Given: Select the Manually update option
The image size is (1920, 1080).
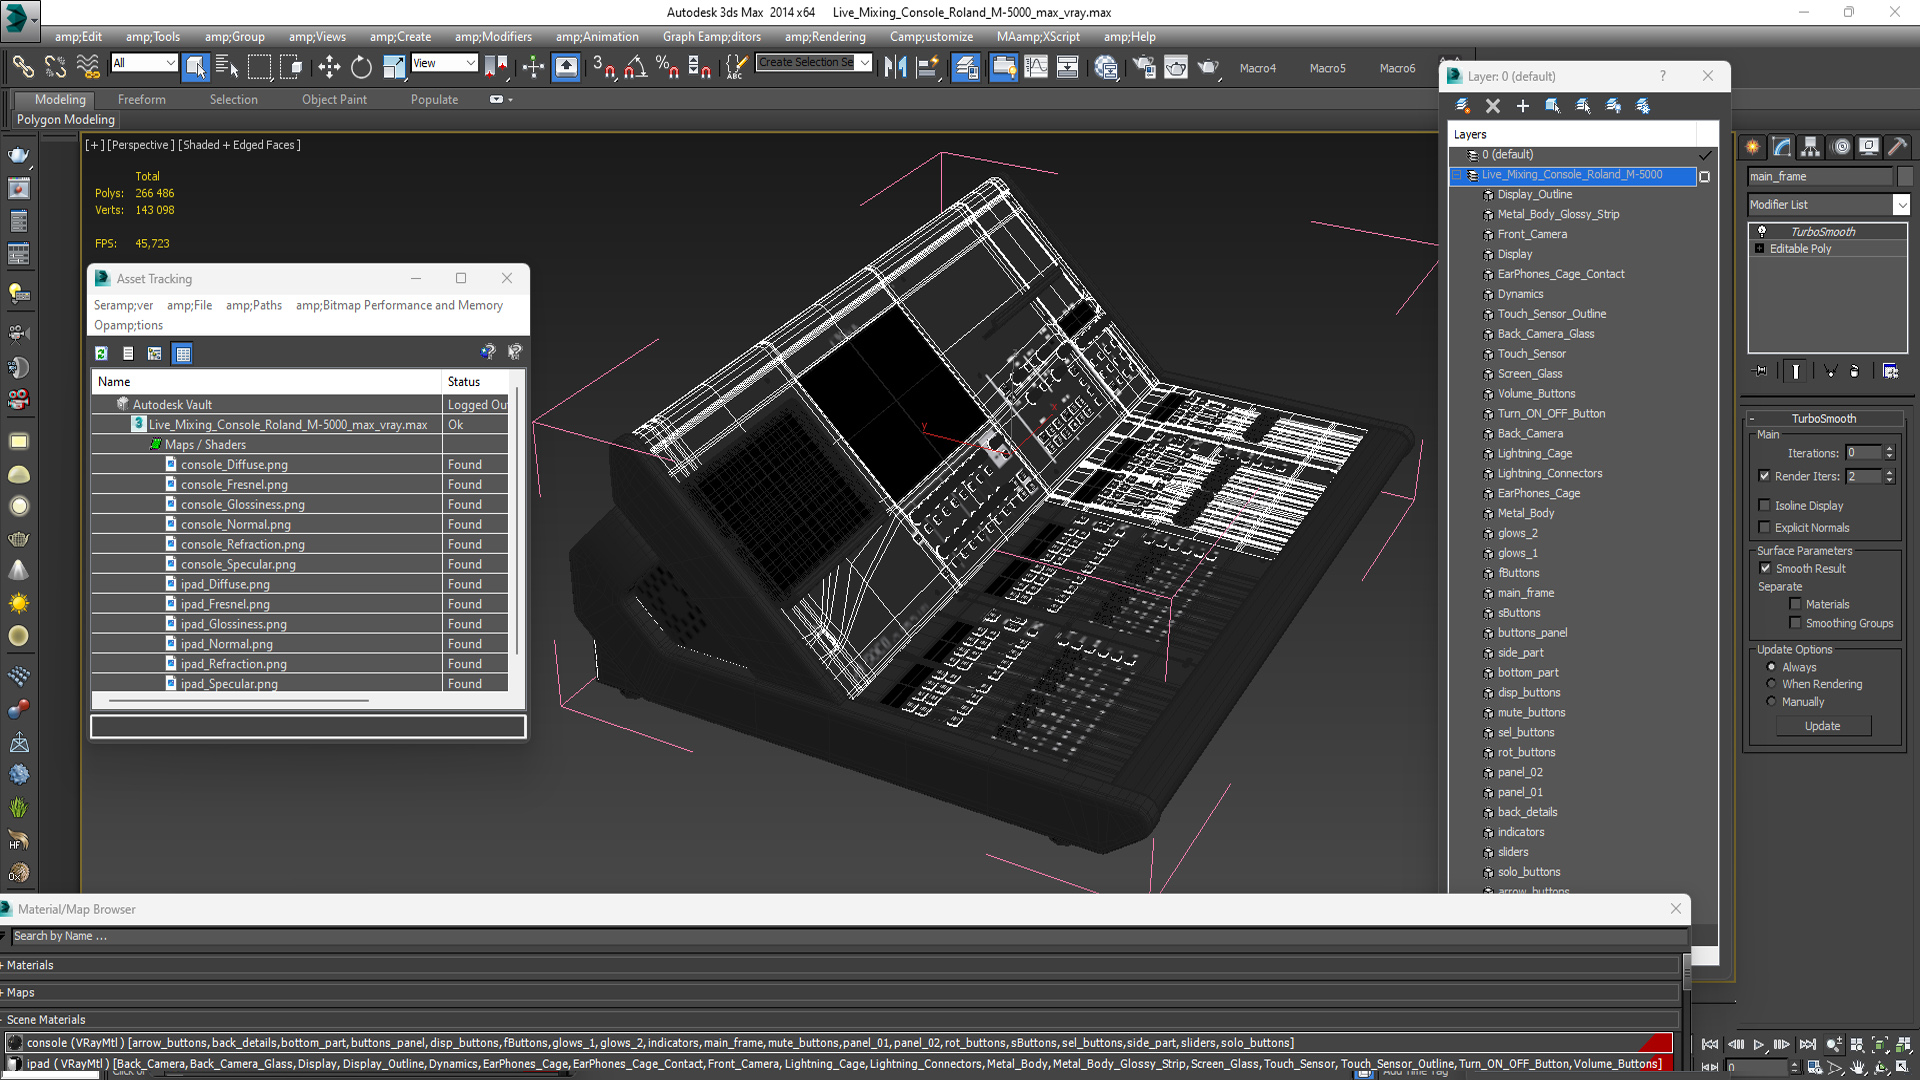Looking at the screenshot, I should pos(1771,702).
